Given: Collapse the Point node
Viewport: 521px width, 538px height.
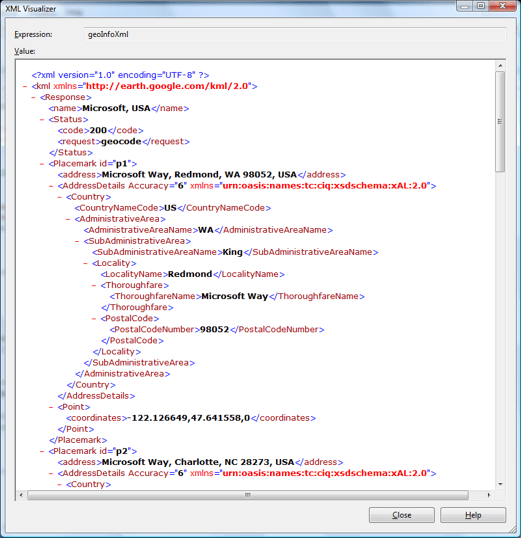Looking at the screenshot, I should (x=51, y=407).
